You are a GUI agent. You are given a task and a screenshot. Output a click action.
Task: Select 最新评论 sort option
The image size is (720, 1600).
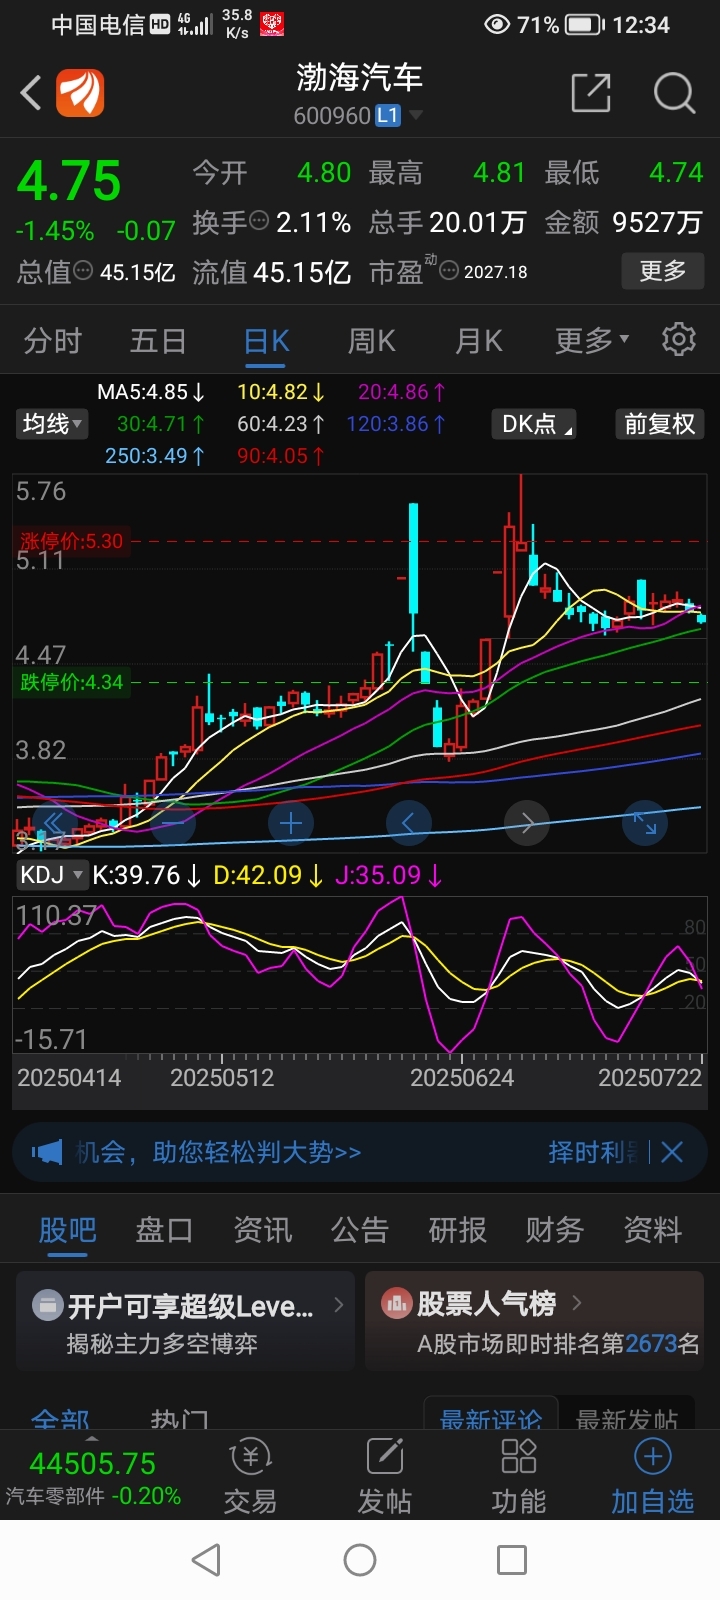click(x=491, y=1418)
